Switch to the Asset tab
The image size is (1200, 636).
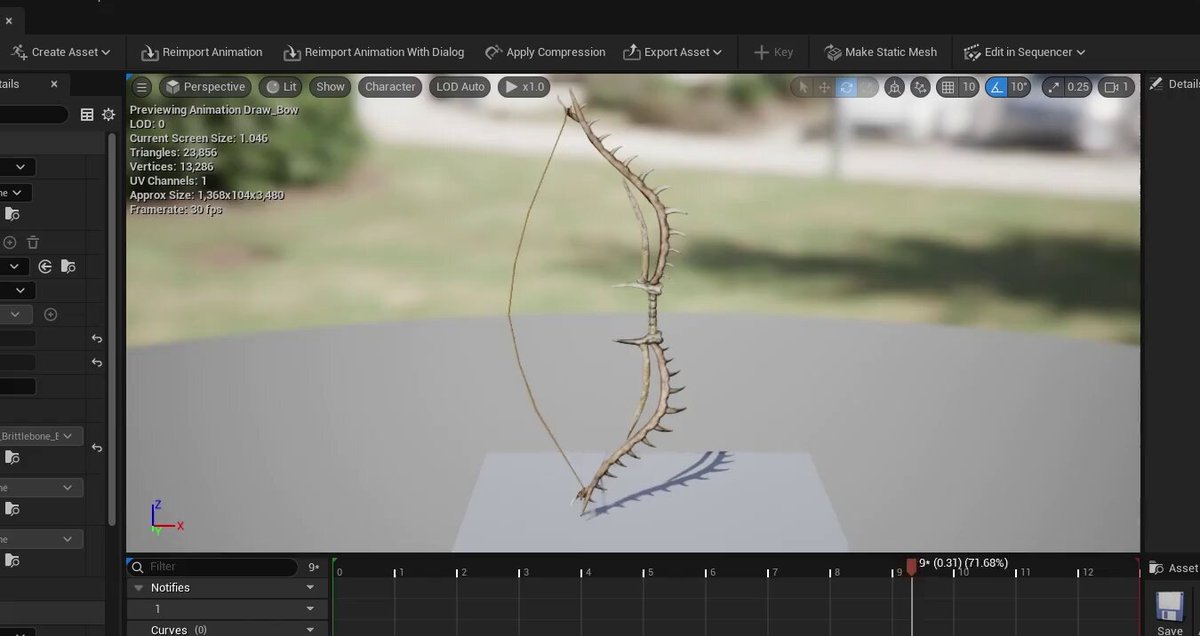[x=1174, y=568]
